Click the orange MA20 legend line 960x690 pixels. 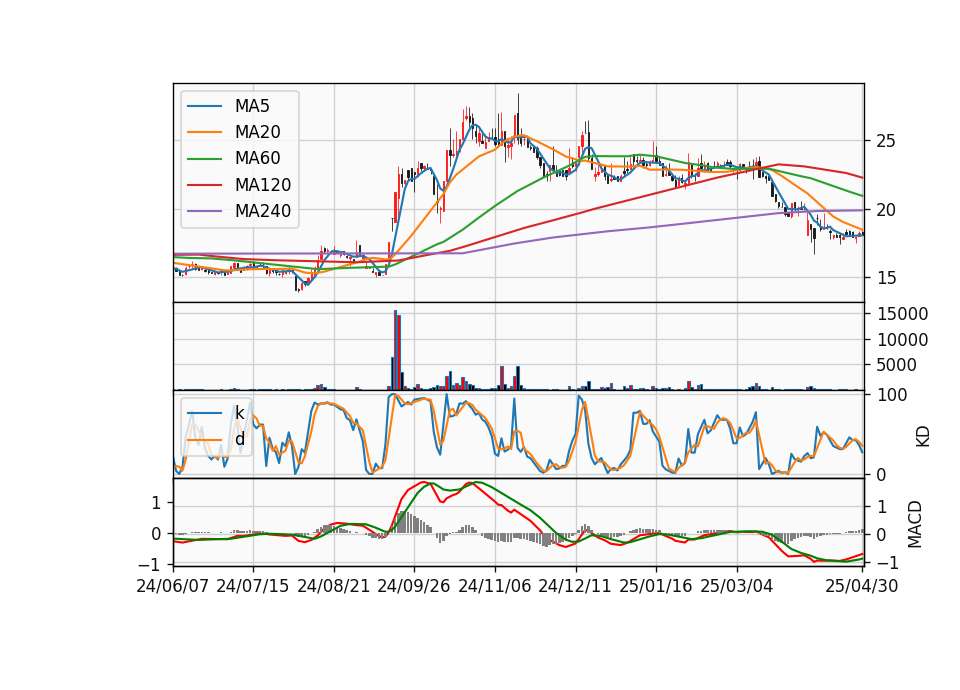[204, 132]
